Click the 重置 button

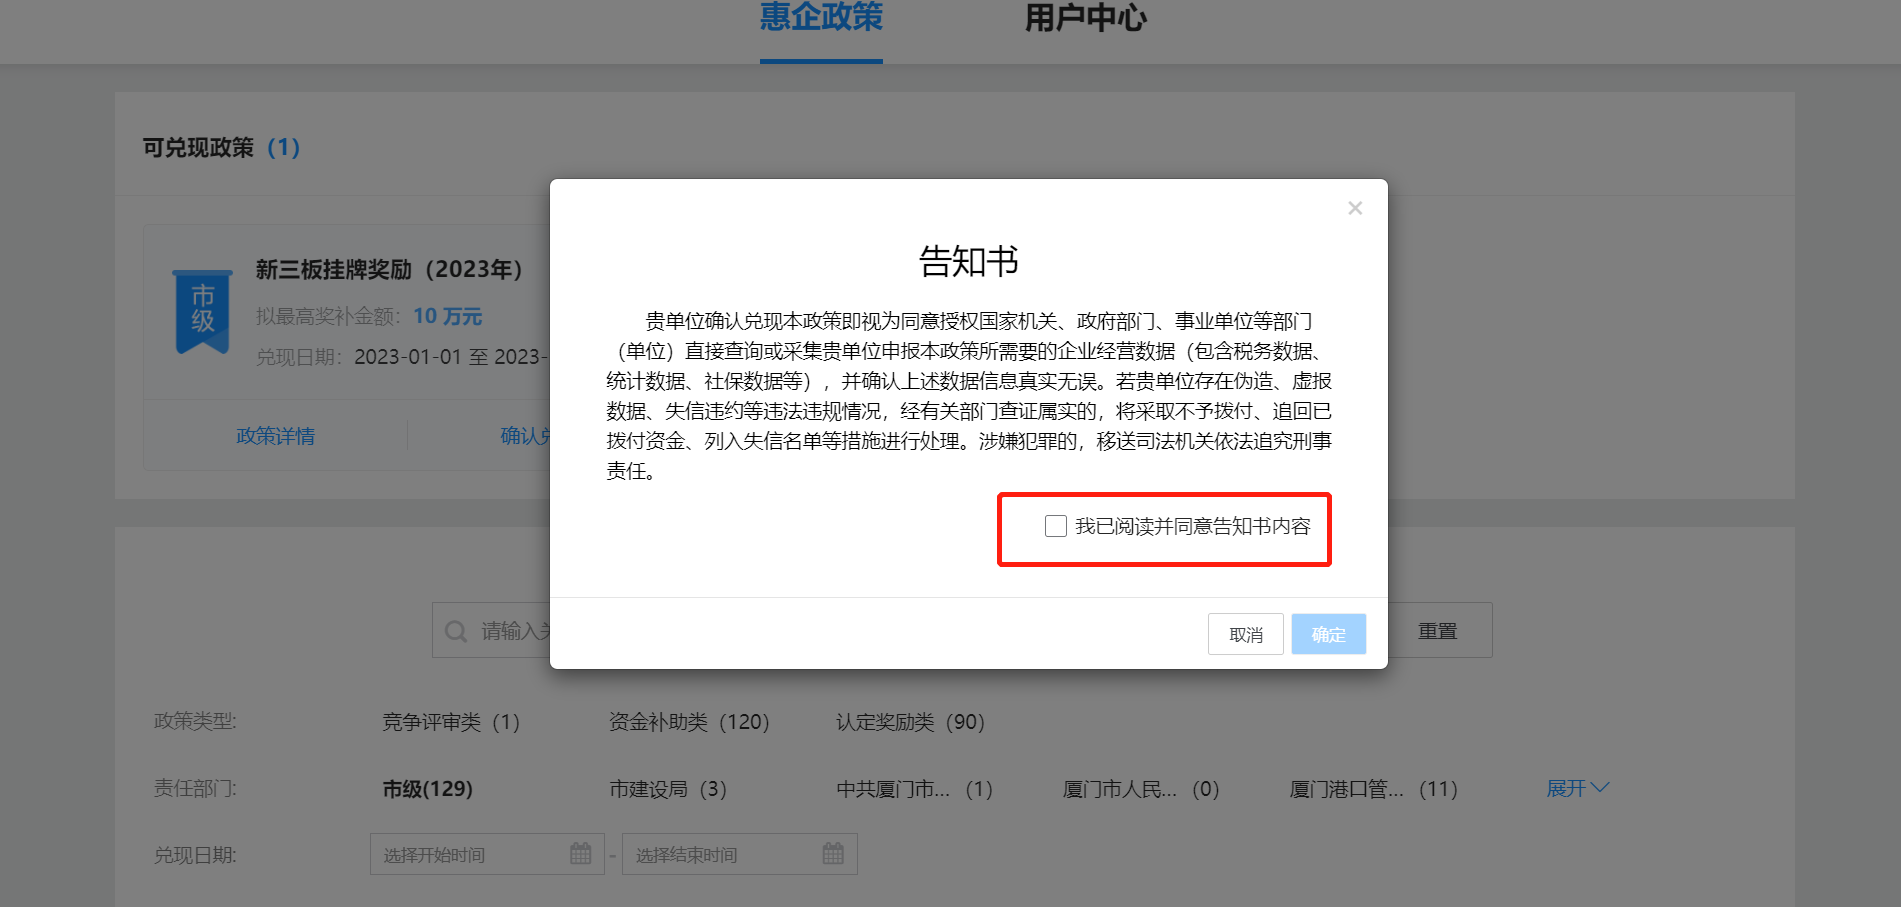tap(1438, 630)
